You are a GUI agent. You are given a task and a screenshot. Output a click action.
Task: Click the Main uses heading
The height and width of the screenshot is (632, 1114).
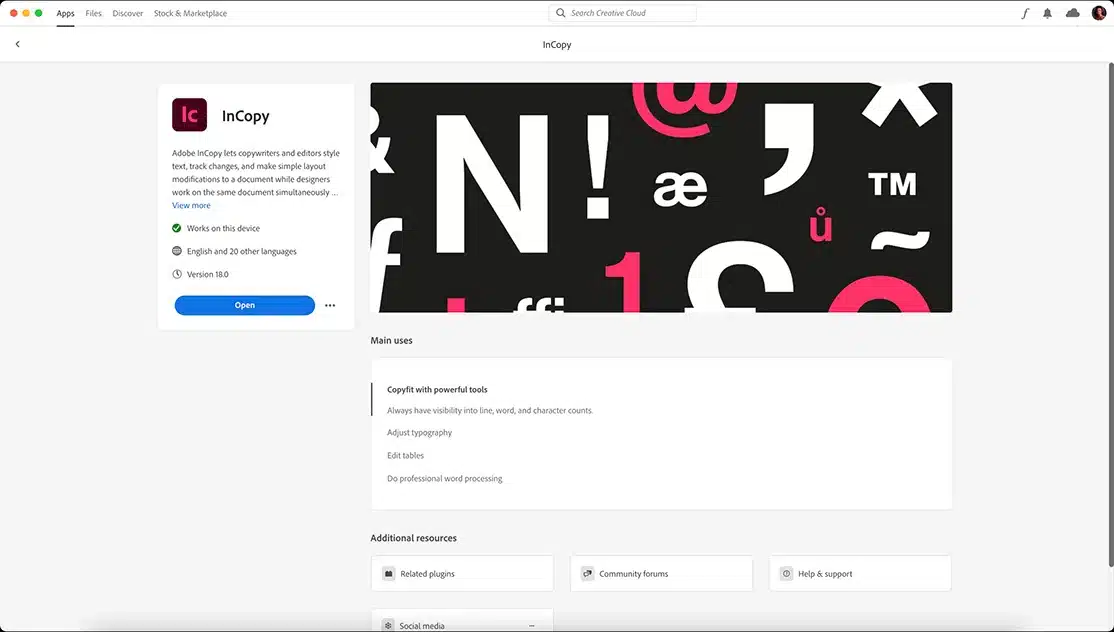(x=391, y=340)
